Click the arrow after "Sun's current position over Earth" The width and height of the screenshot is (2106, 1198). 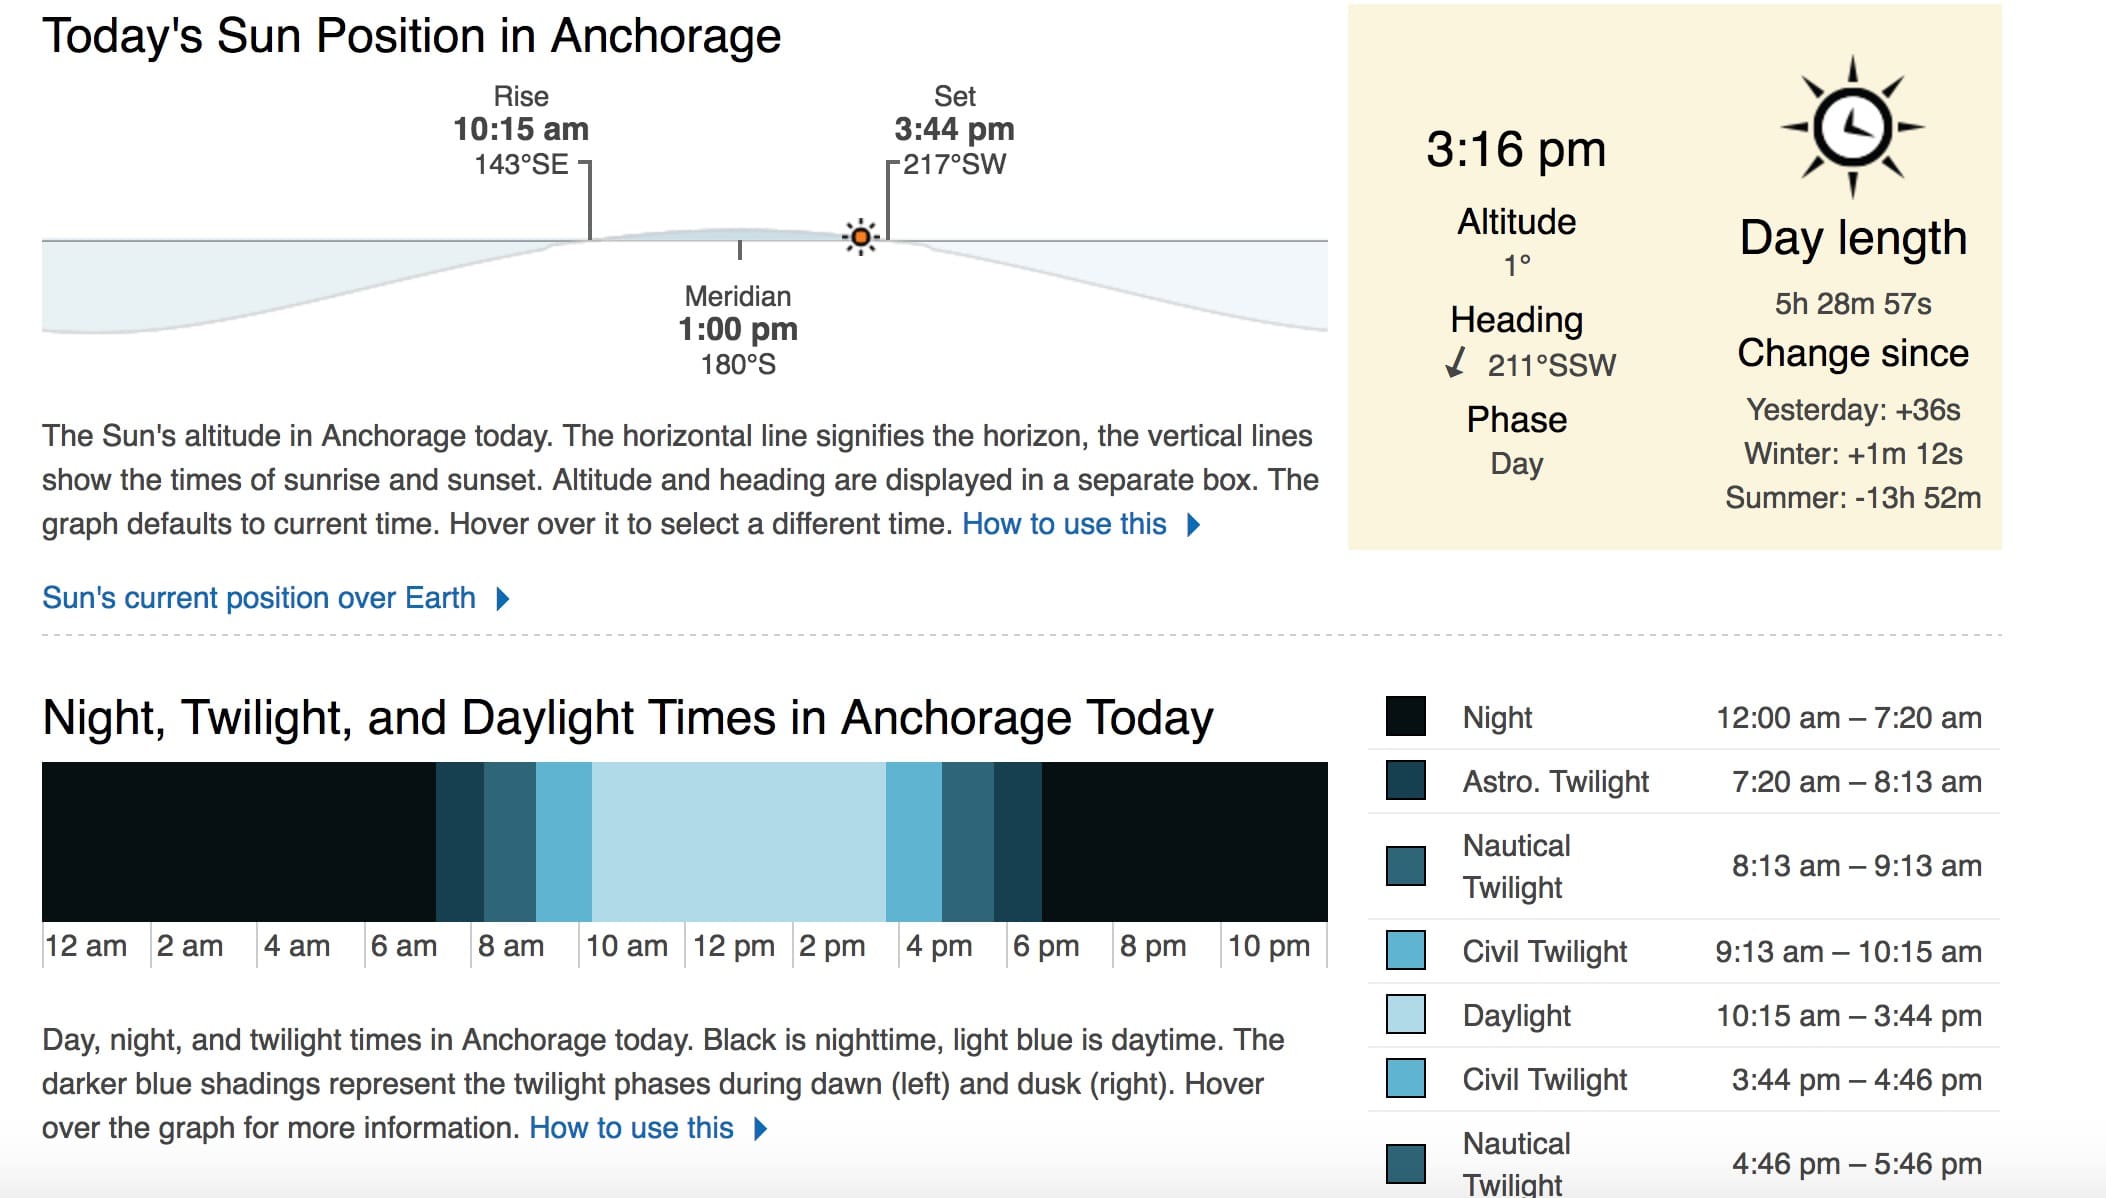click(x=503, y=599)
